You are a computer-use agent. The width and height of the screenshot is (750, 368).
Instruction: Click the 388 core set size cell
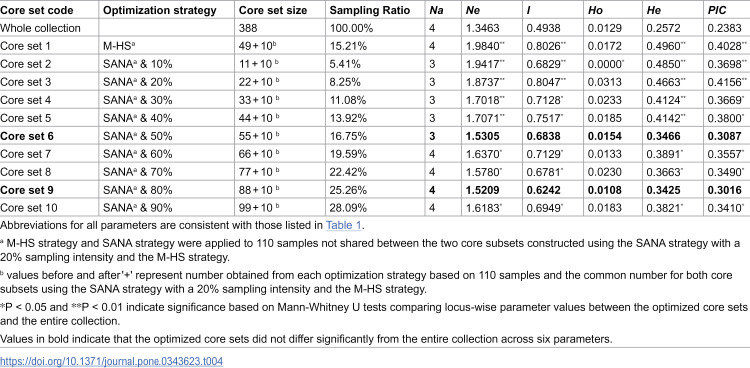tap(247, 28)
